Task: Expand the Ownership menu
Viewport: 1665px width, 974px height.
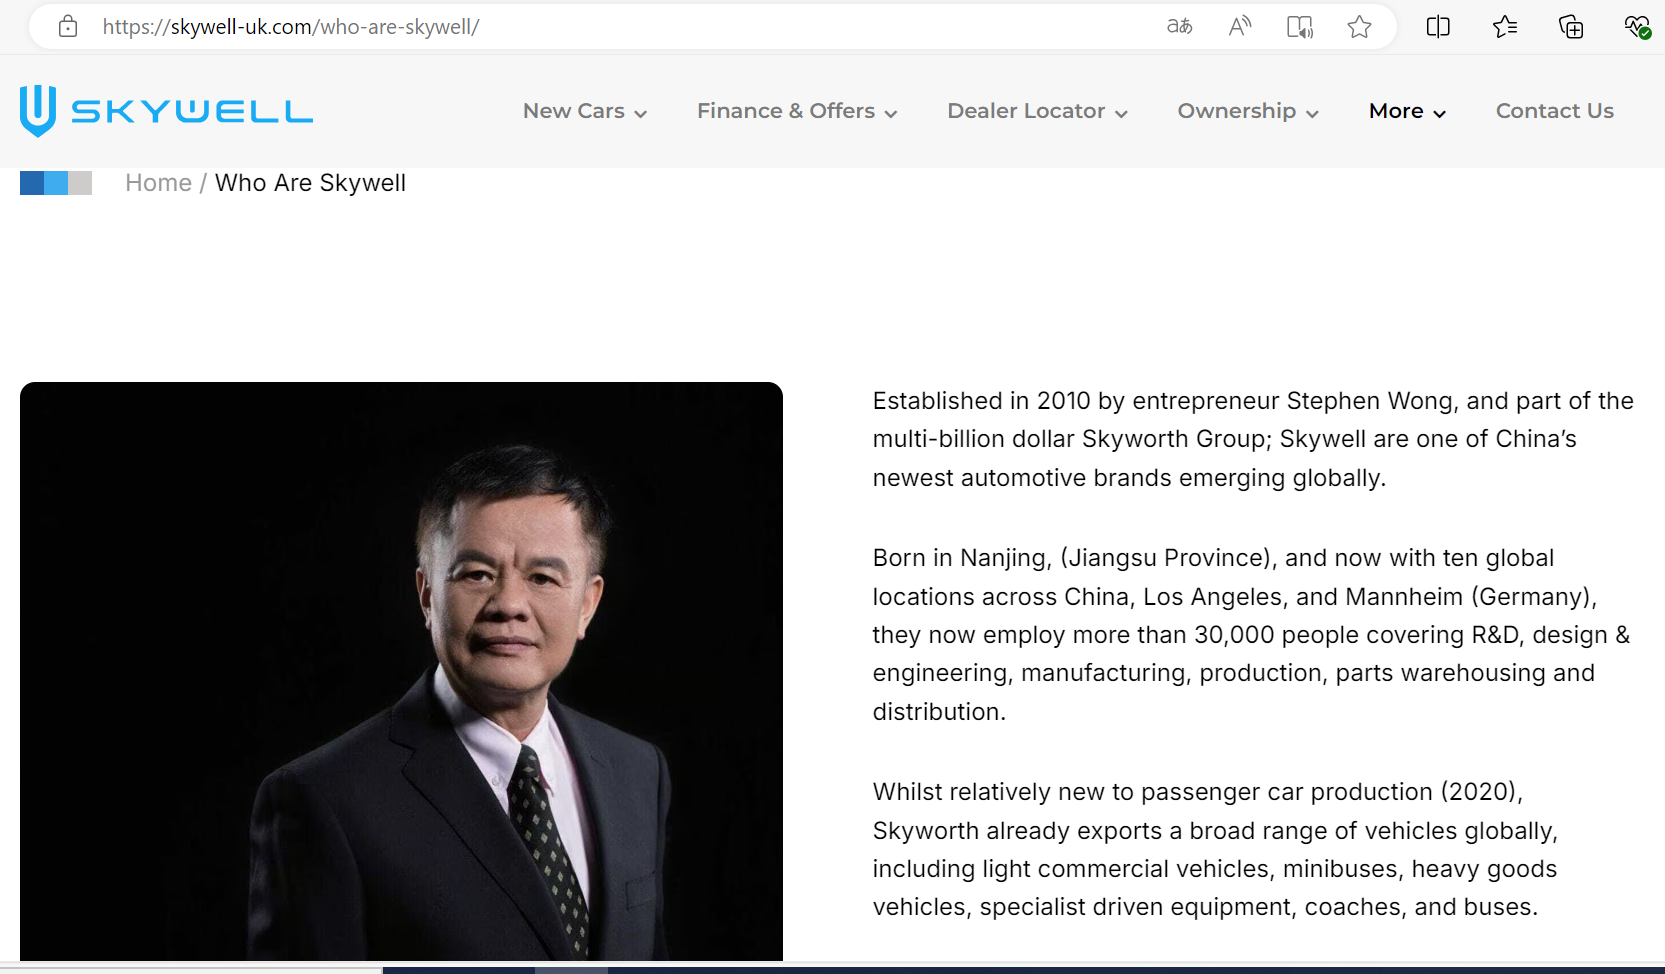Action: click(x=1248, y=111)
